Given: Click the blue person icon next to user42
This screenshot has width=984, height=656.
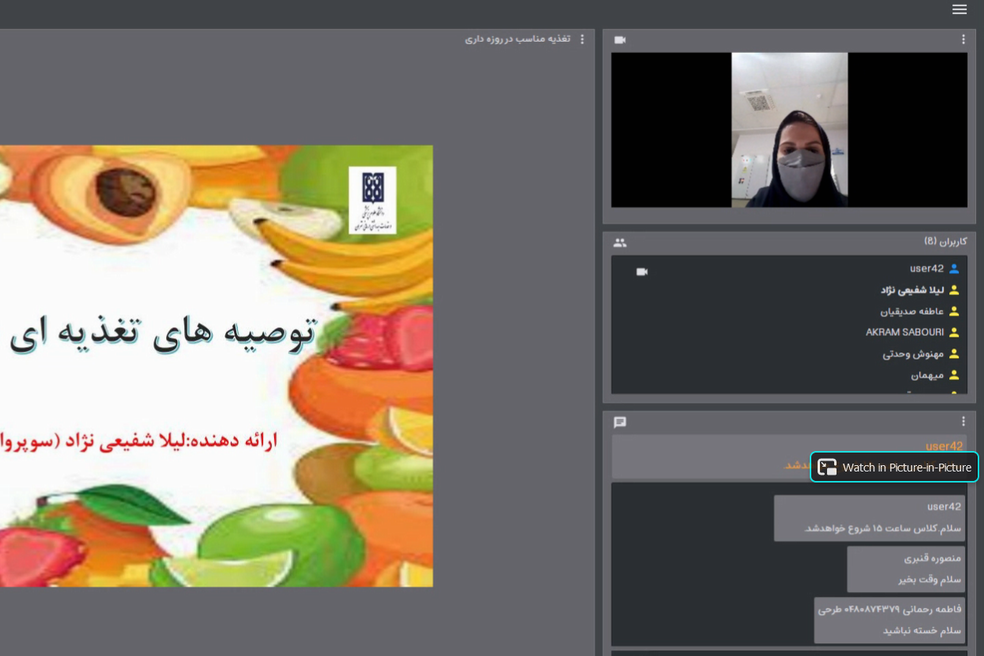Looking at the screenshot, I should click(954, 269).
